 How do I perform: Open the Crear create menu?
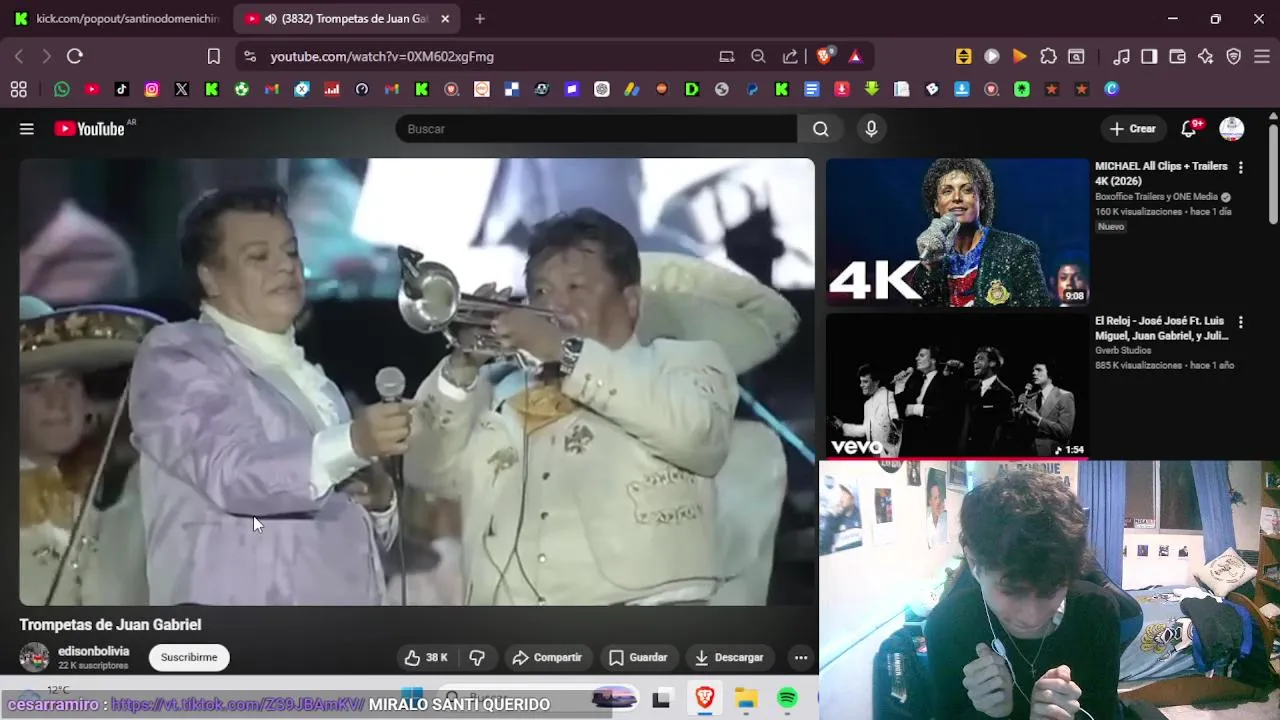click(1132, 129)
